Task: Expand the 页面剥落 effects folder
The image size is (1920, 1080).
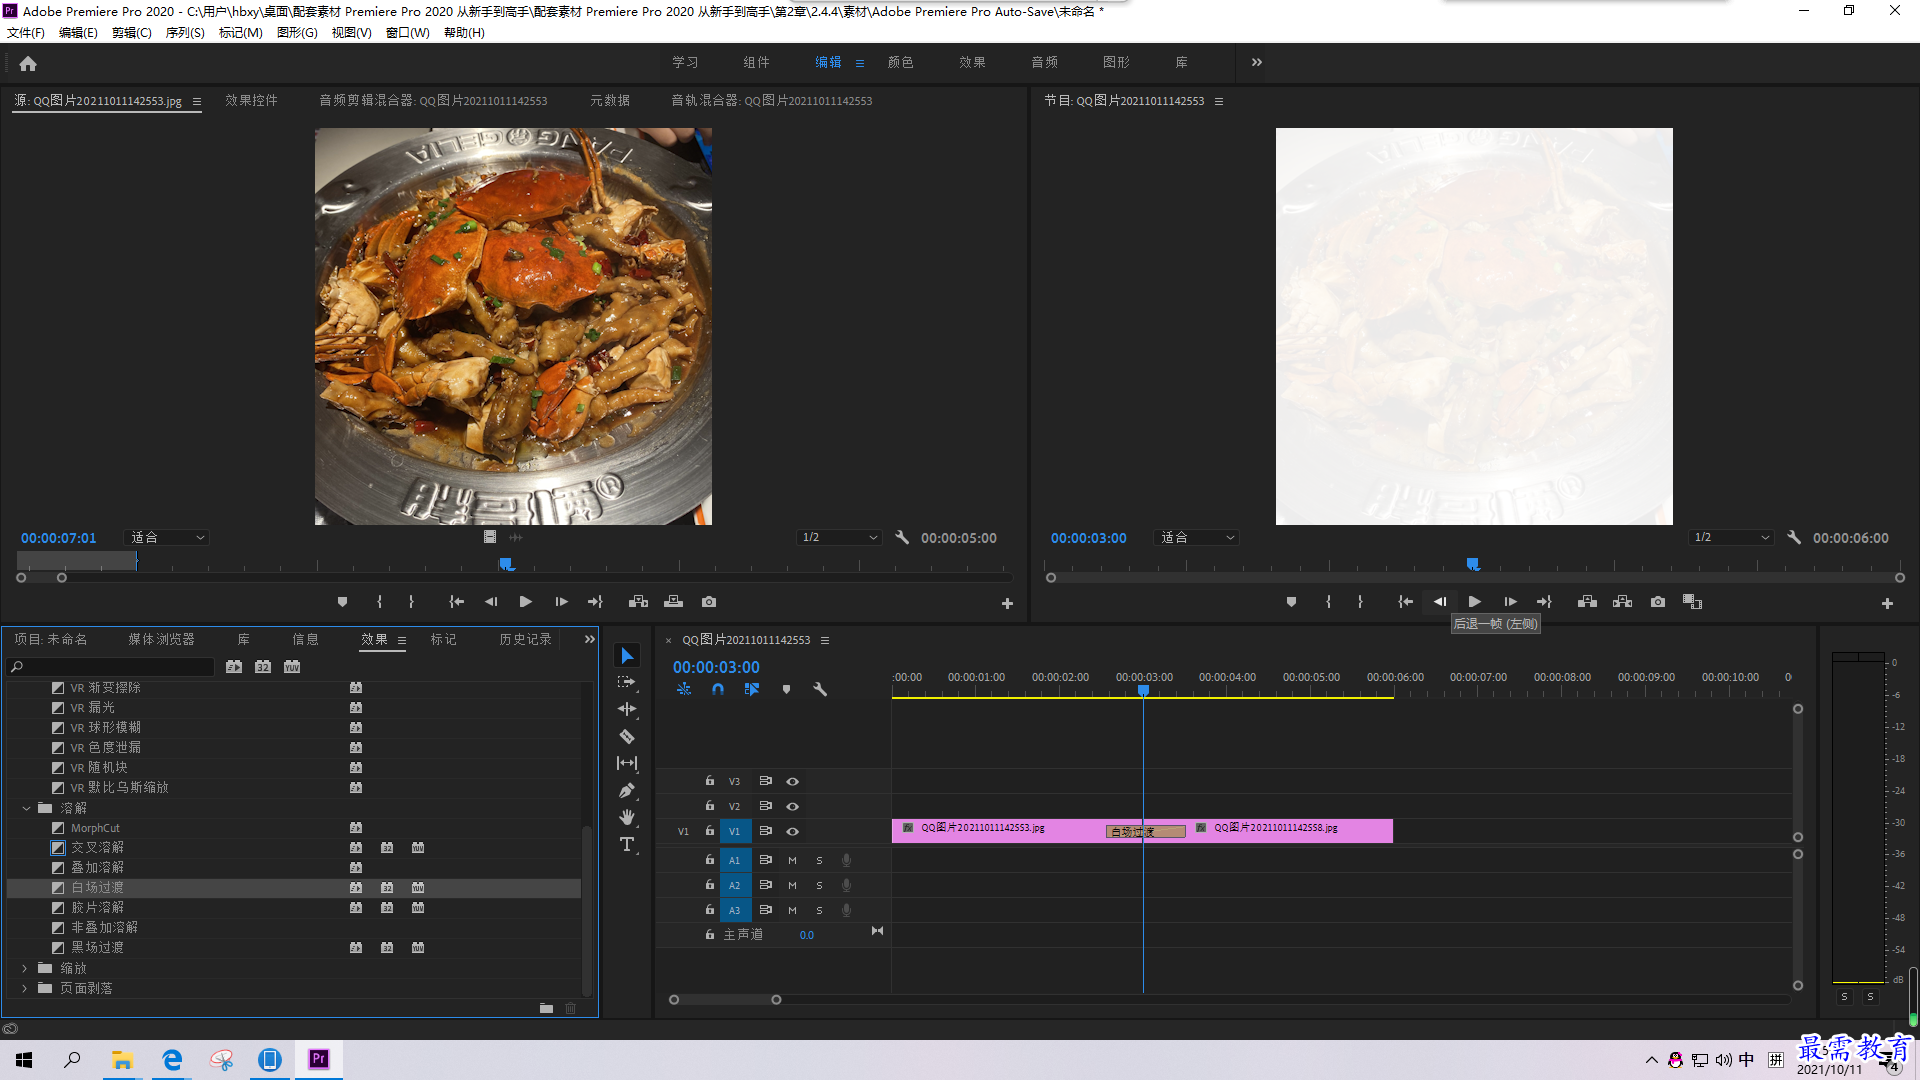Action: (24, 988)
